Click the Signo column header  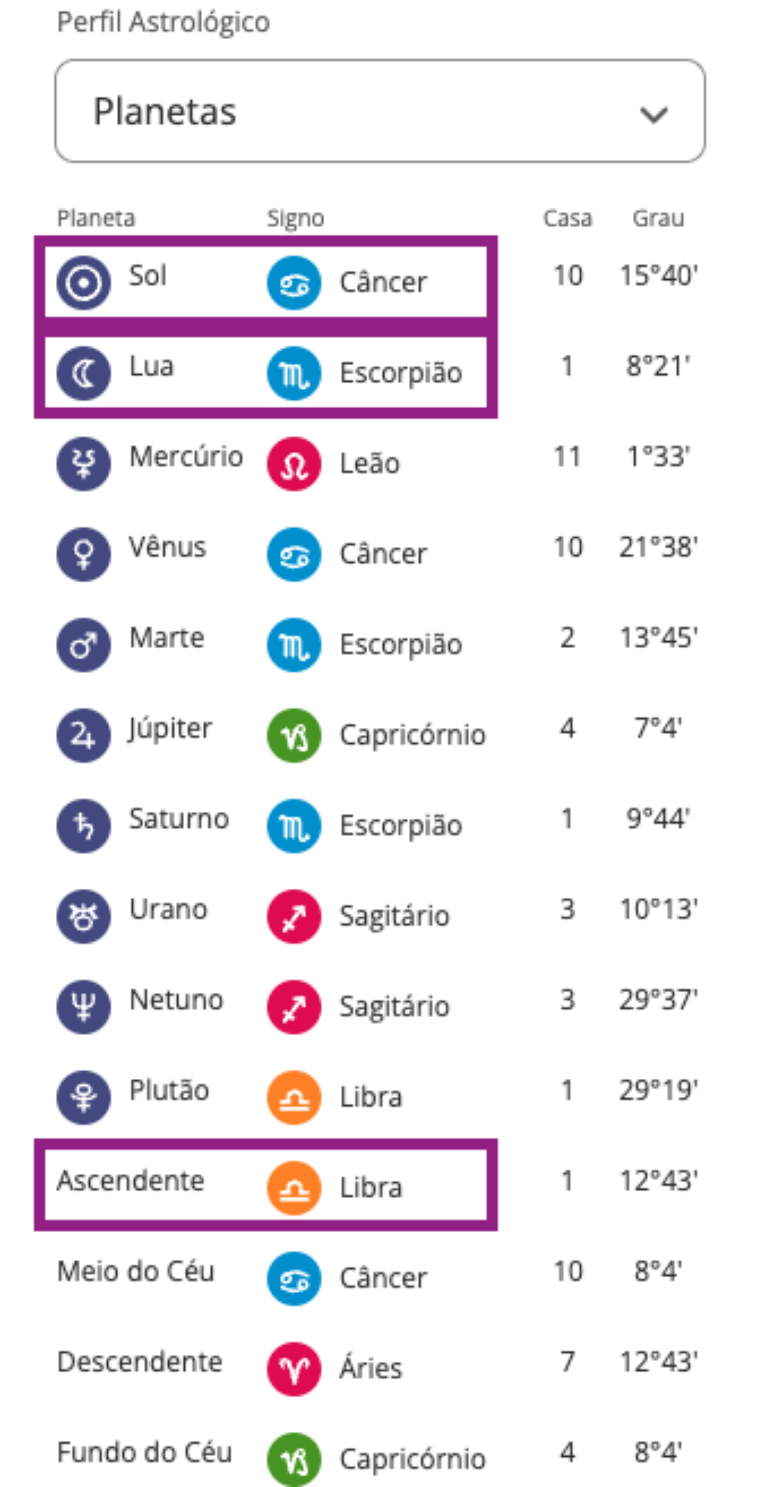(x=295, y=218)
